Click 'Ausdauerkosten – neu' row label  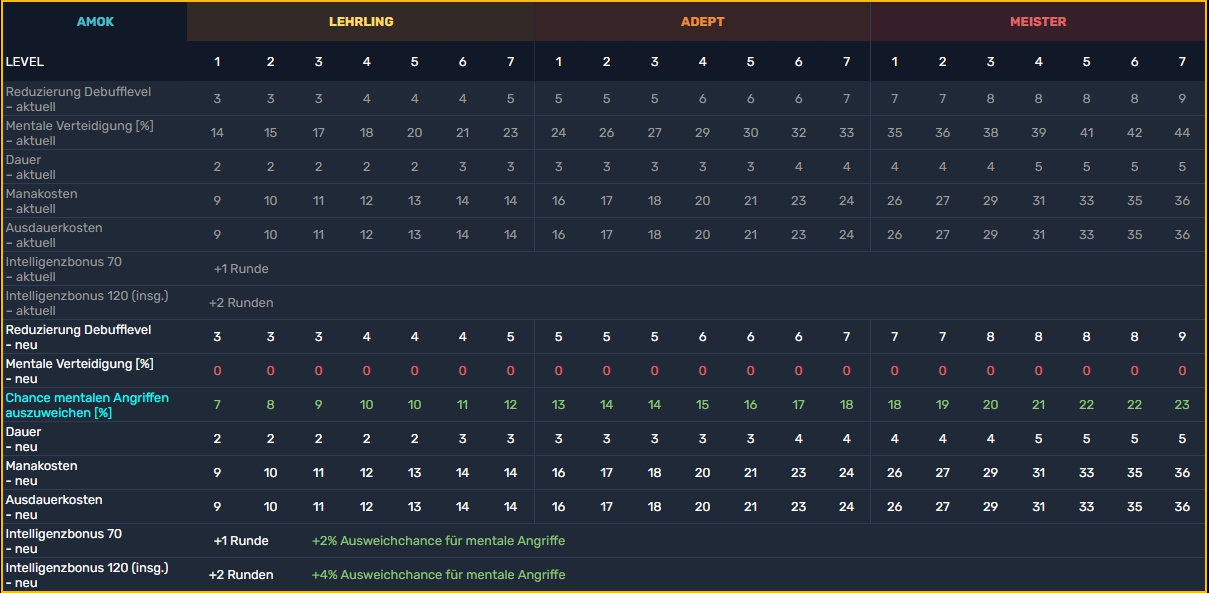(54, 507)
